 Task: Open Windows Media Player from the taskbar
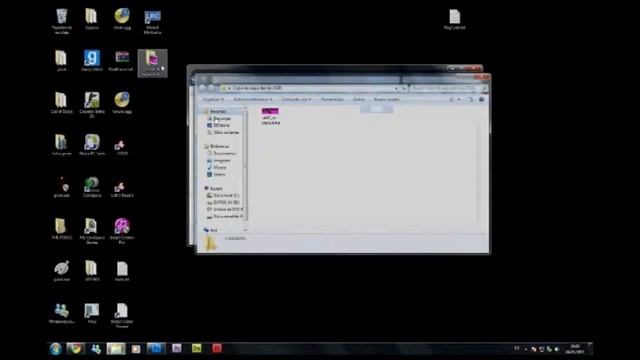tap(136, 349)
